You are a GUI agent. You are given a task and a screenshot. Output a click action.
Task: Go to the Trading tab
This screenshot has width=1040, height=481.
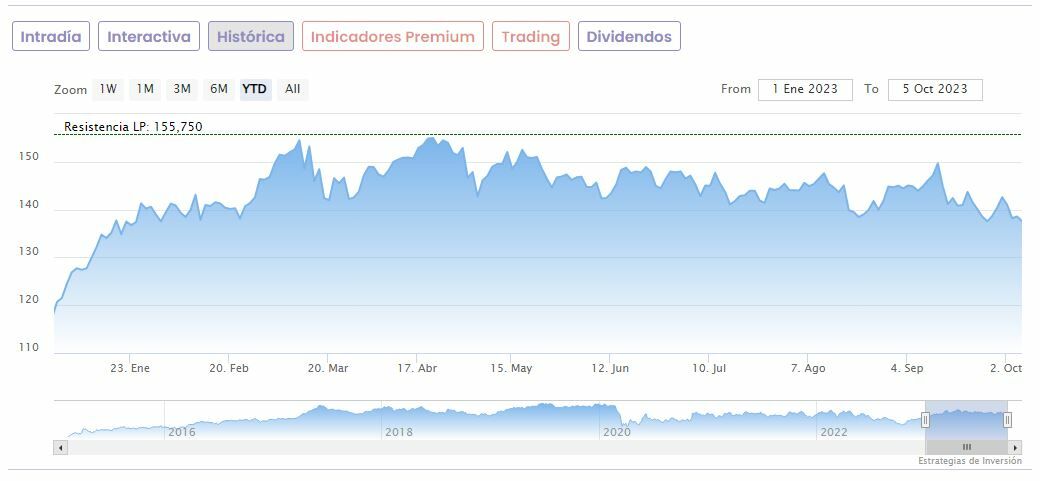[x=531, y=37]
